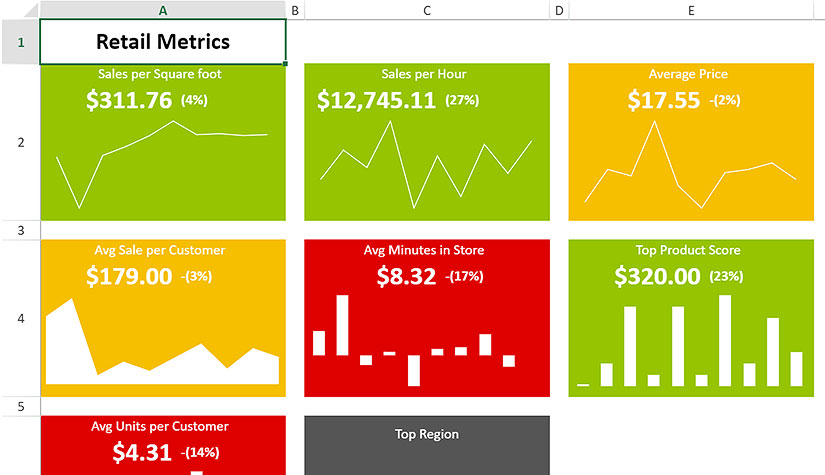Select the Avg Sale per Customer area chart

coord(162,345)
